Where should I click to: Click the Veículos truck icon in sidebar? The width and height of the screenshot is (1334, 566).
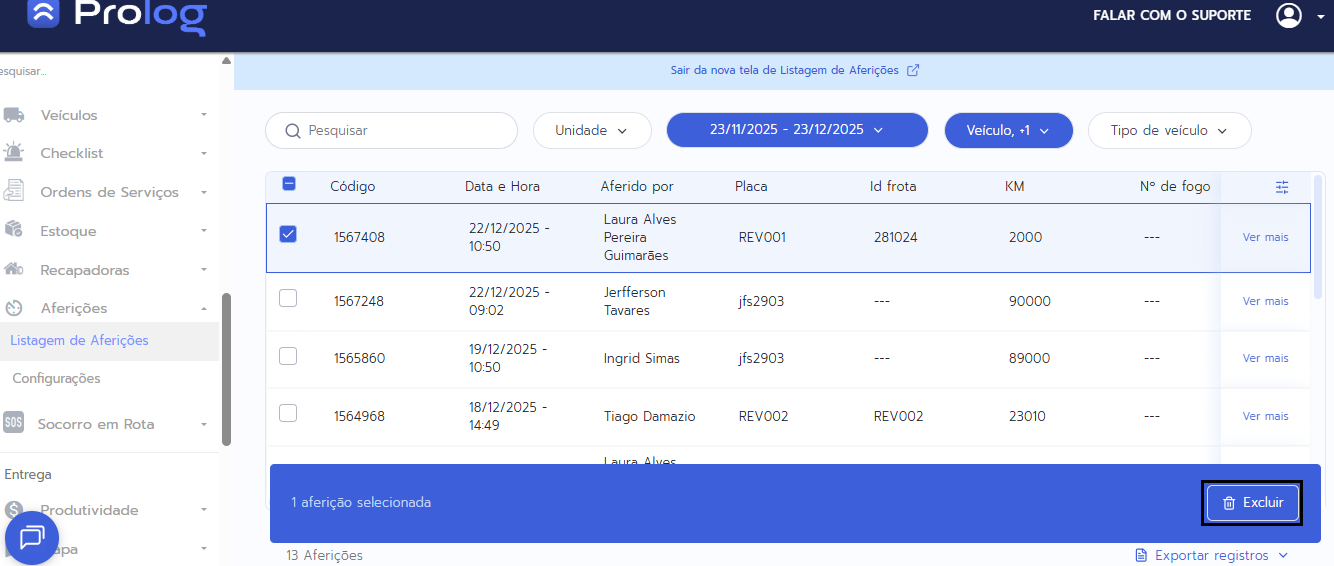(14, 115)
